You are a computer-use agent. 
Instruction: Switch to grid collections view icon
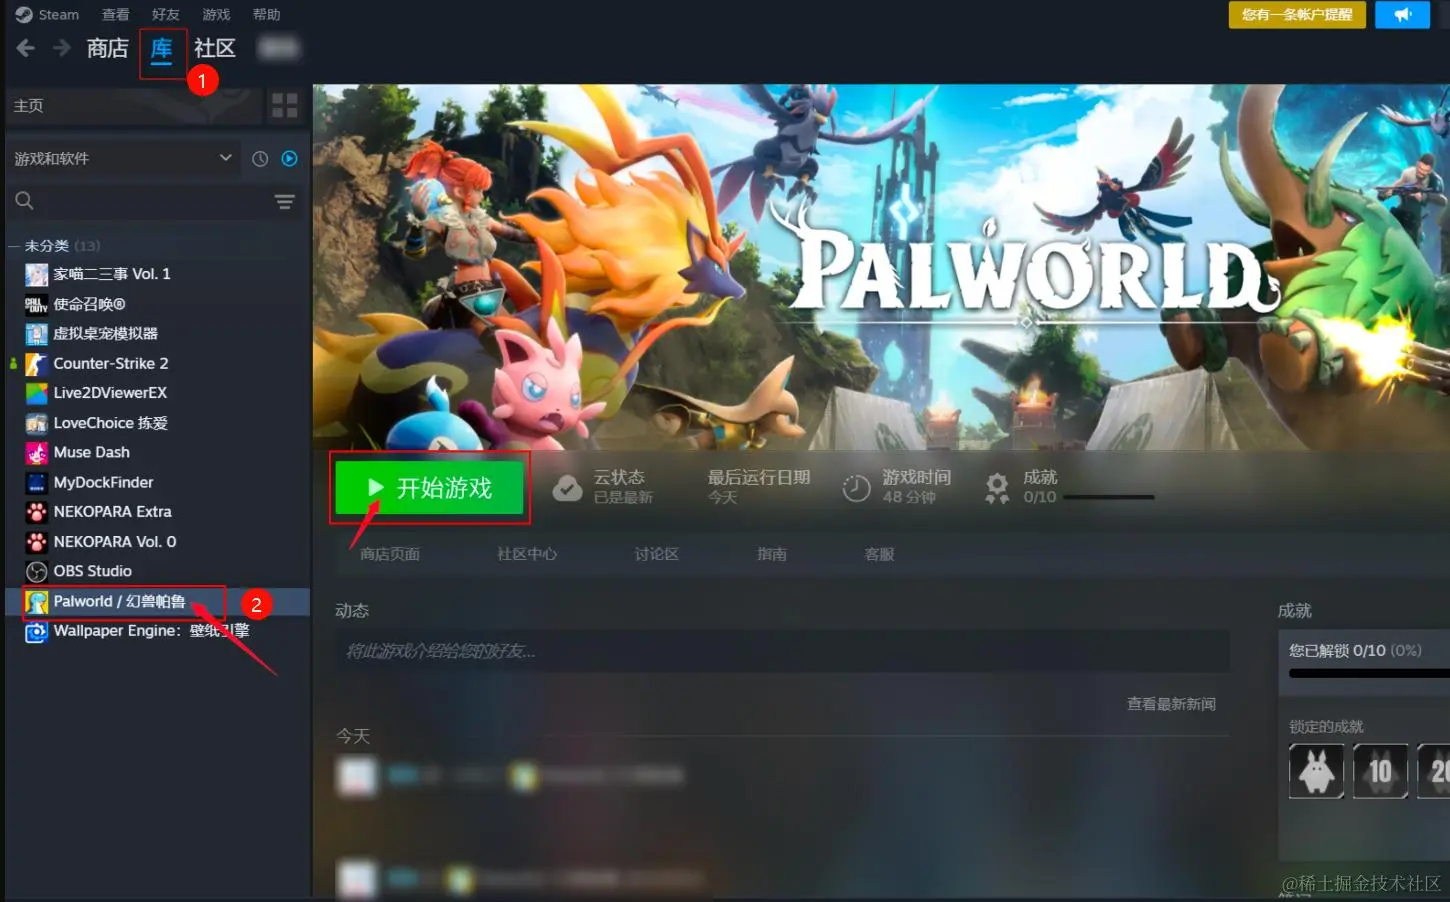(285, 106)
